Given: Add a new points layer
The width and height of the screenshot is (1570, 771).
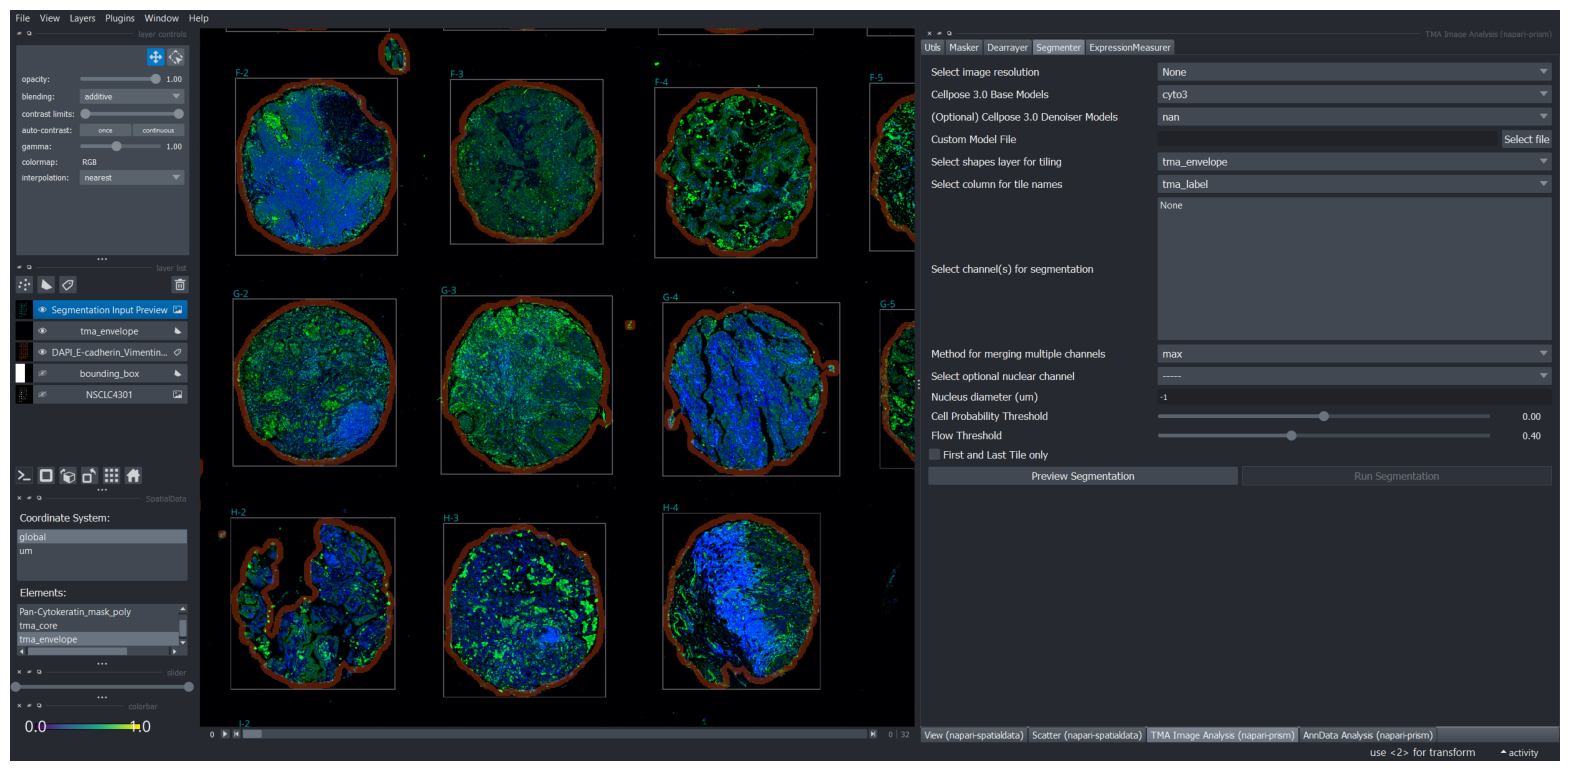Looking at the screenshot, I should 25,285.
